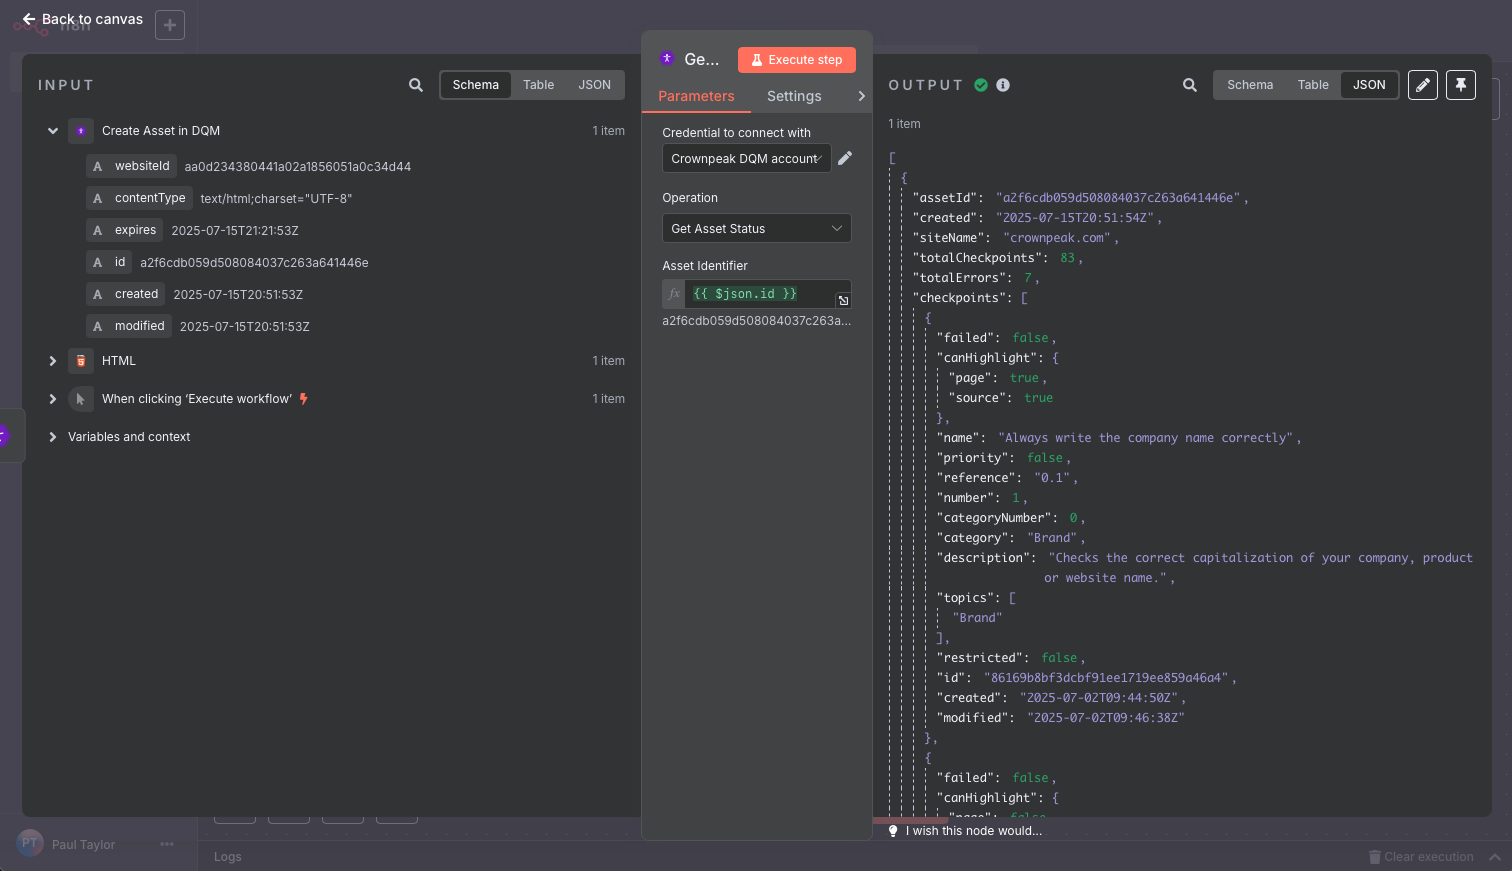Screen dimensions: 1512x871
Task: Switch input view to JSON
Action: coord(595,85)
